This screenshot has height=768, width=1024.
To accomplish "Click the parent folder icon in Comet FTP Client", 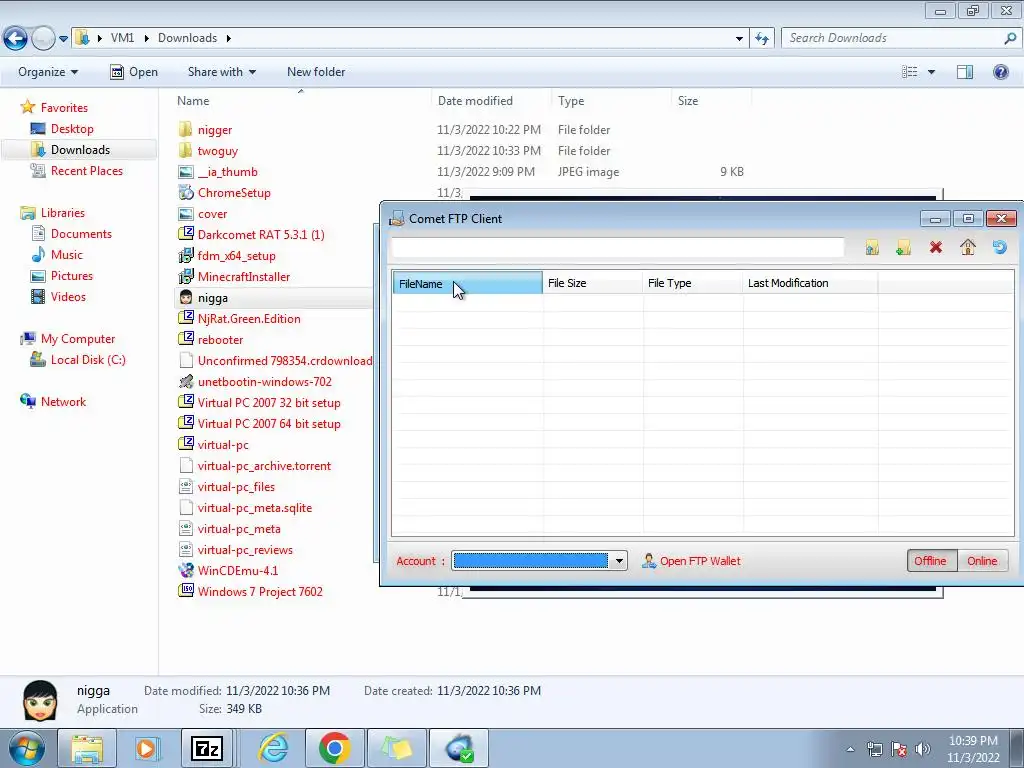I will point(872,248).
